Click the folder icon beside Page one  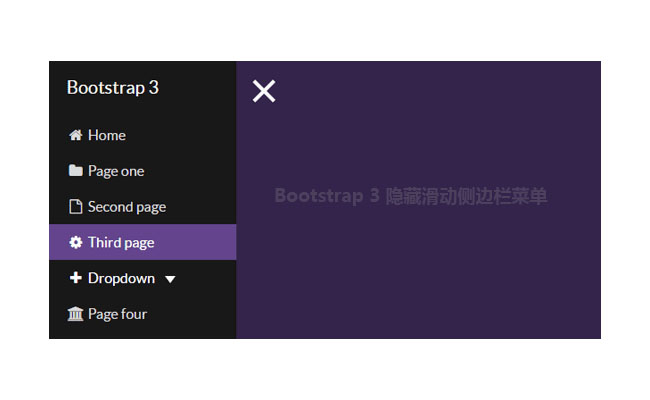pos(75,171)
